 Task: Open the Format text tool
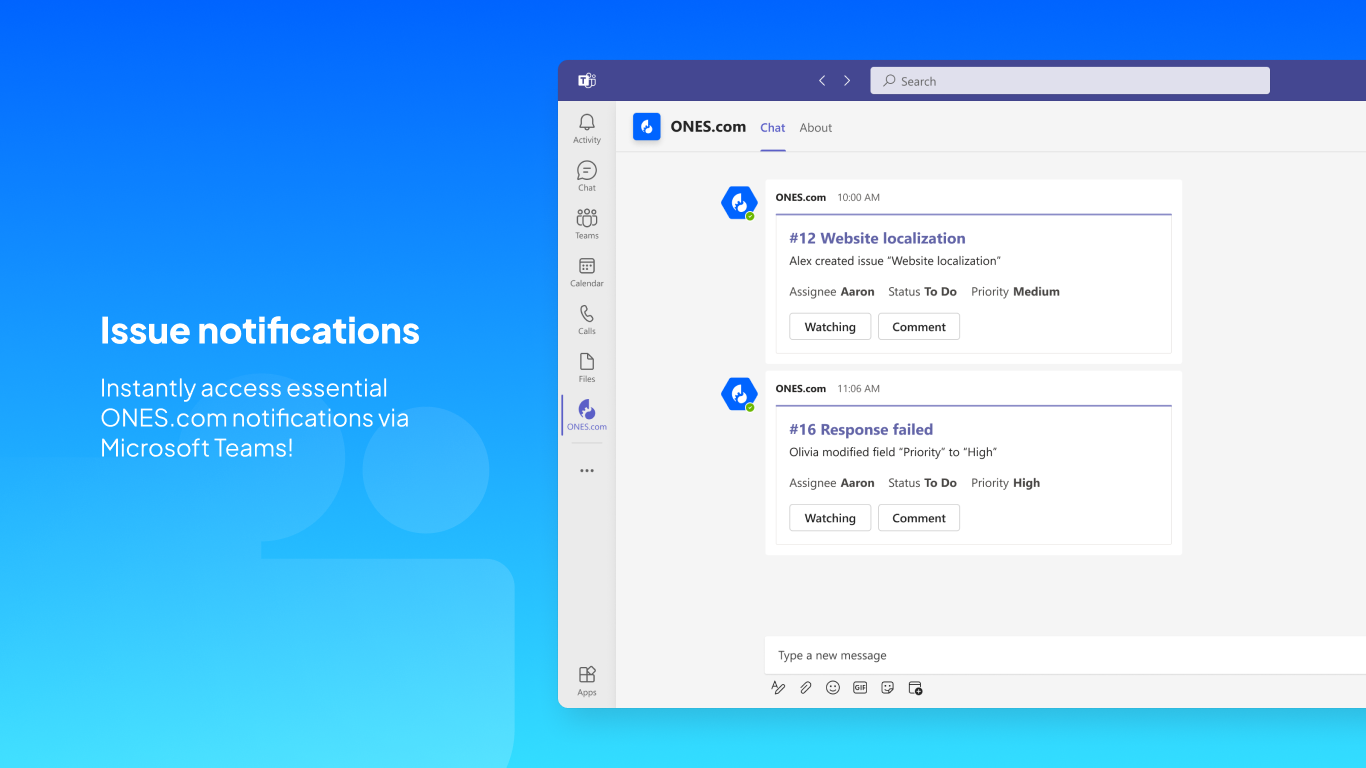click(x=778, y=688)
